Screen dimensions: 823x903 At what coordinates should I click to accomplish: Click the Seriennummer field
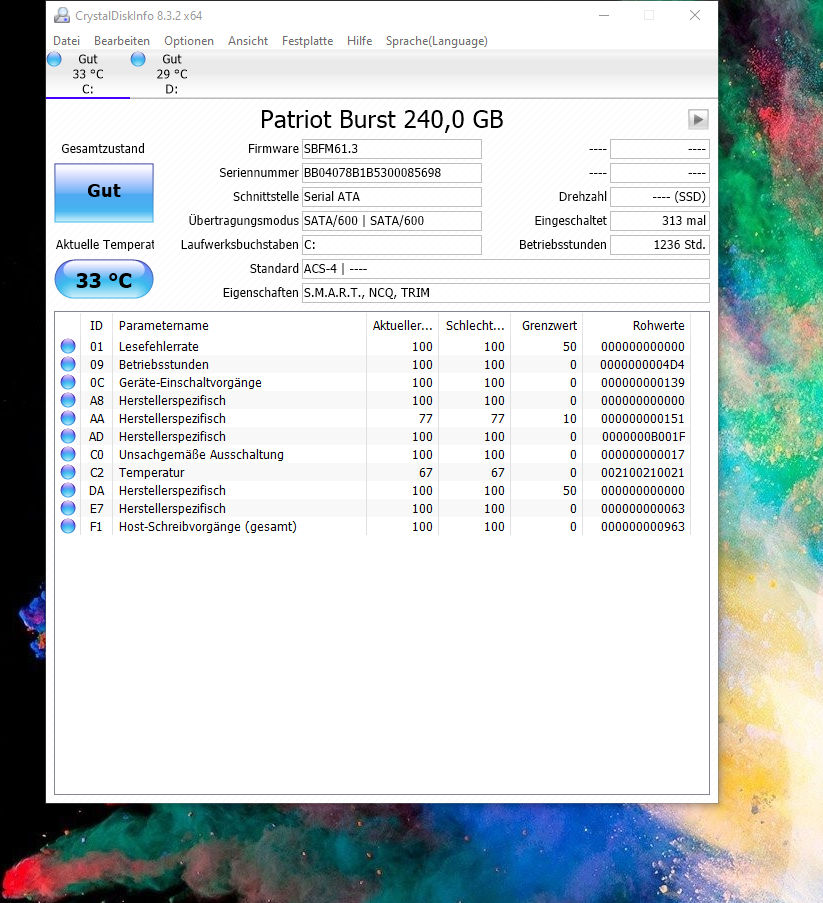[x=392, y=173]
